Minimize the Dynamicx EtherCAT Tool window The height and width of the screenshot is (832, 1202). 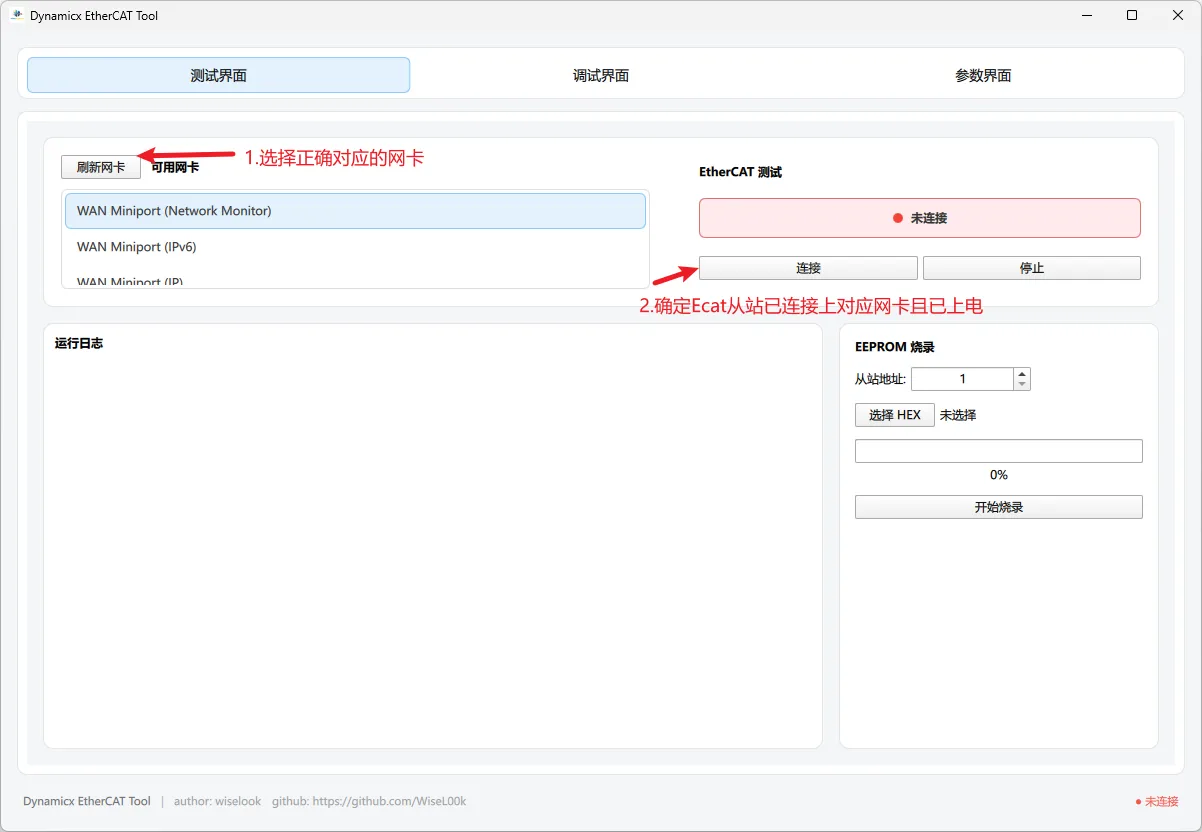[1087, 15]
